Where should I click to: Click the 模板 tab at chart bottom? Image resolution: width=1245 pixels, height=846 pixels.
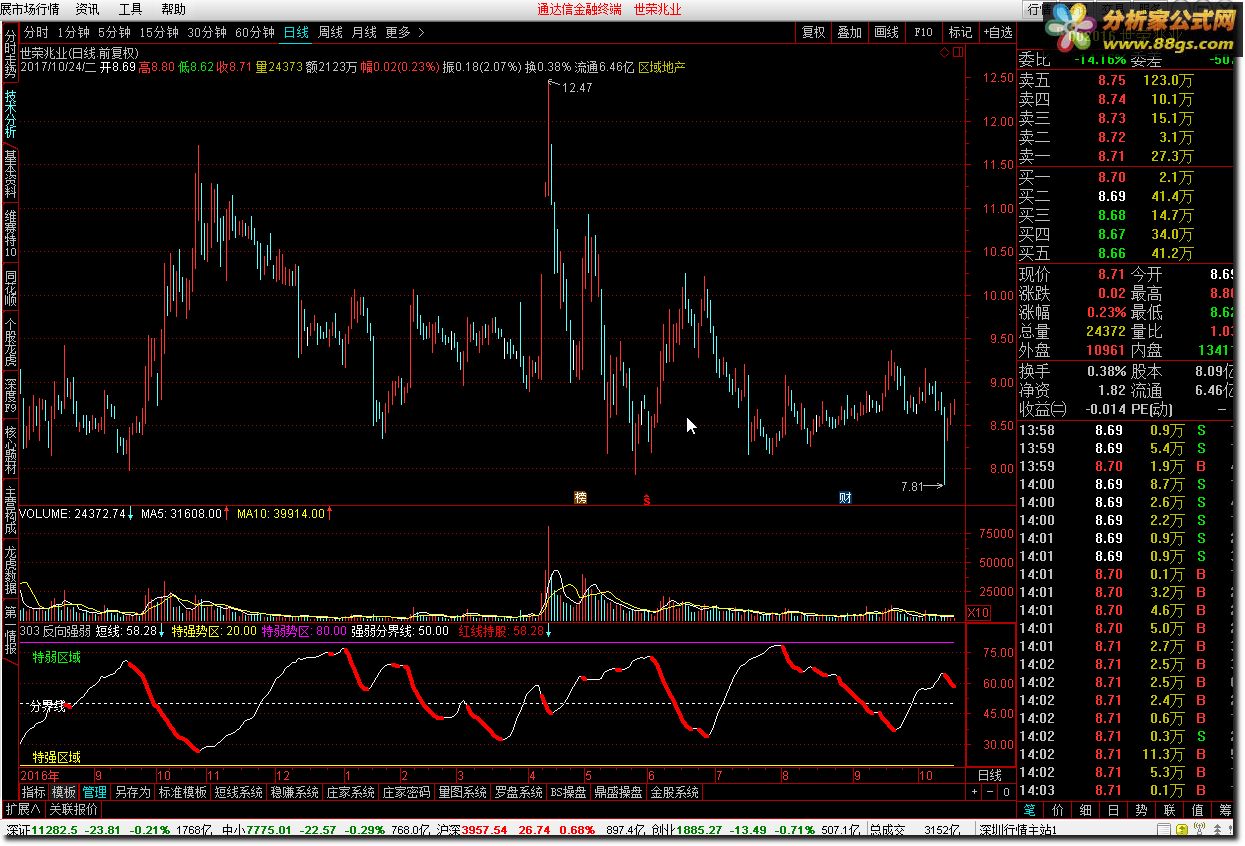coord(64,792)
